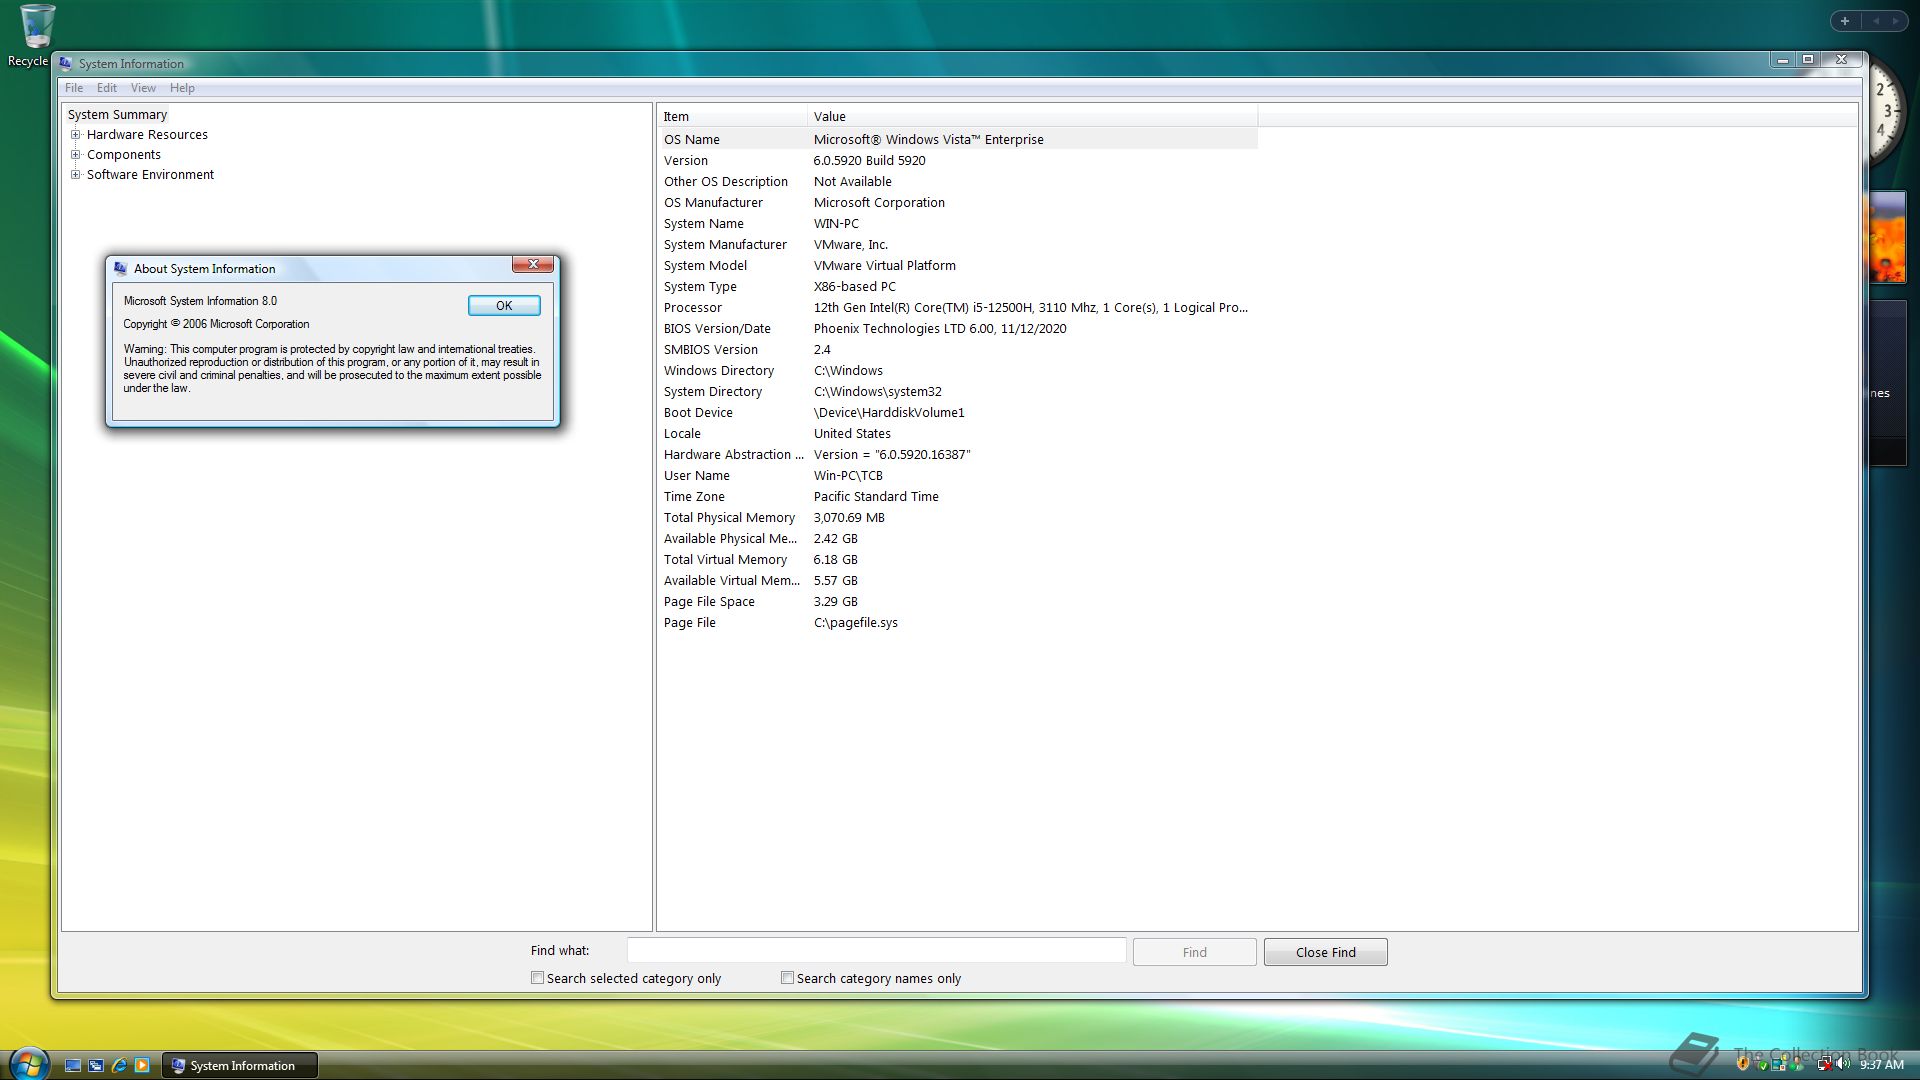Screen dimensions: 1920x1080
Task: Click the System Information title bar icon
Action: 66,63
